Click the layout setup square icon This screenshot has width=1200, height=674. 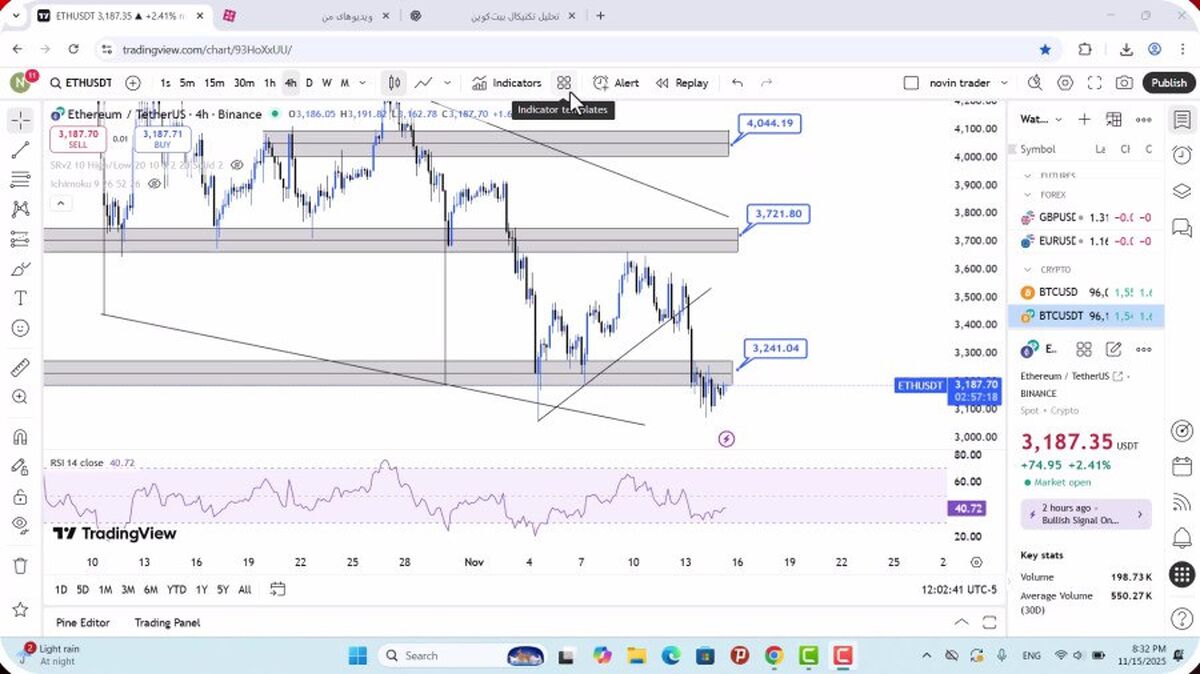click(x=910, y=83)
